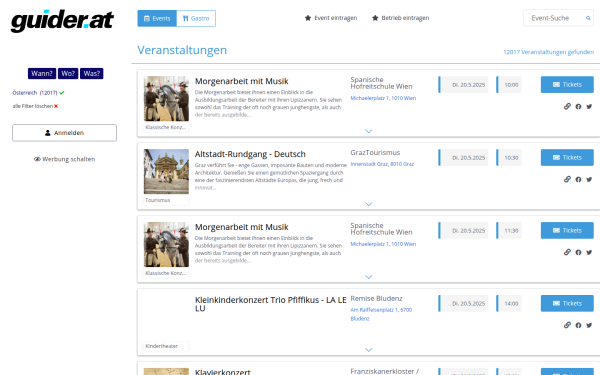Open Morgenarbeit mit Musik 11:30 thumbnail

pyautogui.click(x=166, y=245)
